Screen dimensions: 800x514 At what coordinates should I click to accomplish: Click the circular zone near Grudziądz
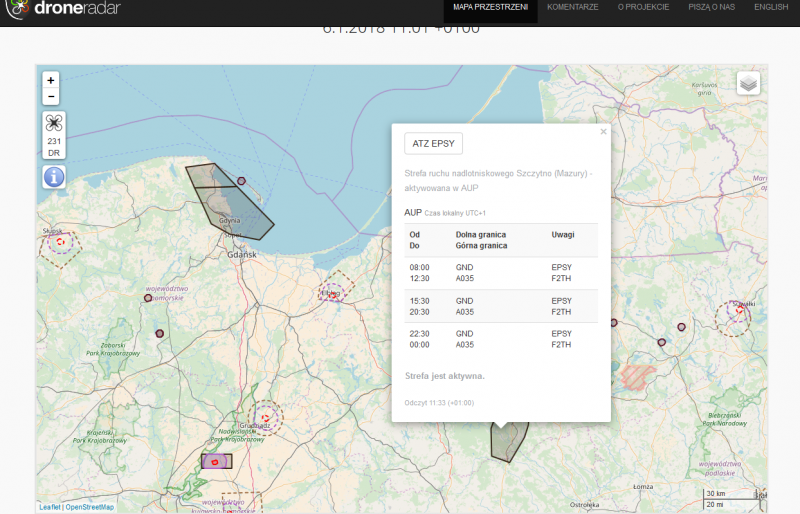pos(265,416)
